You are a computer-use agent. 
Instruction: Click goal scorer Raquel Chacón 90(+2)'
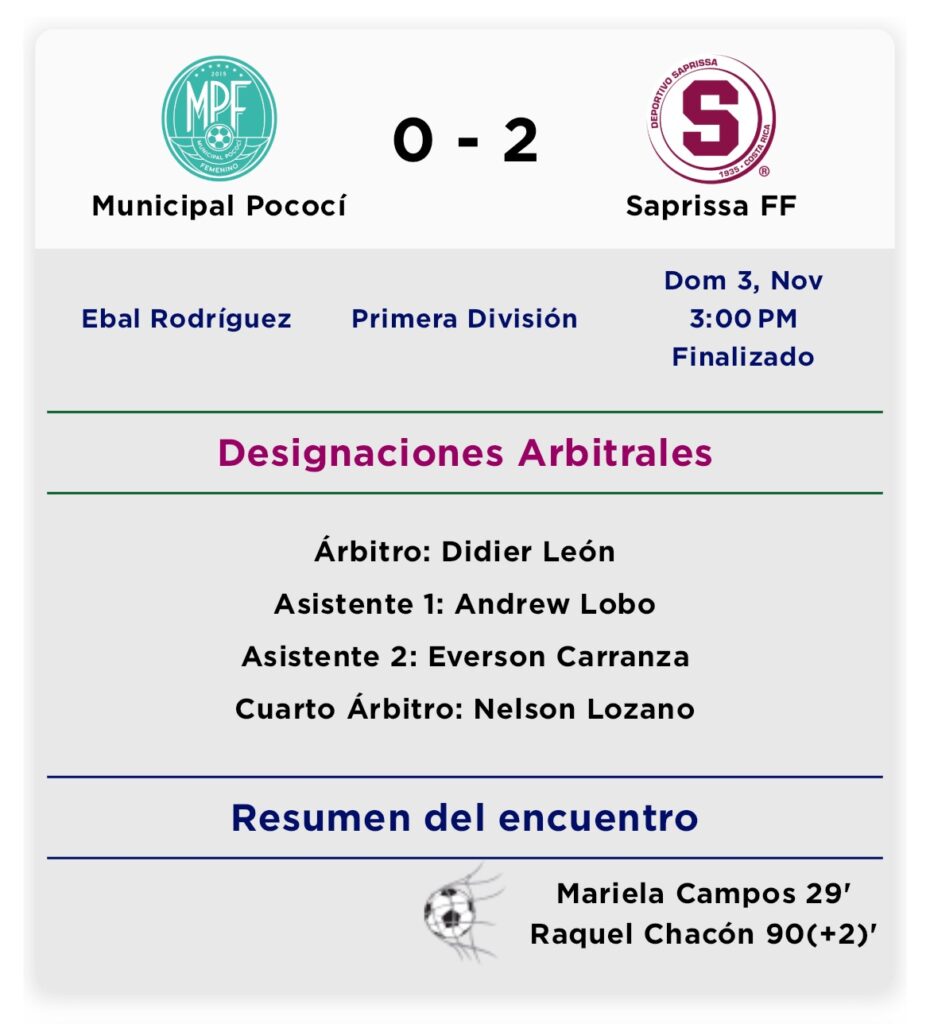pyautogui.click(x=705, y=934)
